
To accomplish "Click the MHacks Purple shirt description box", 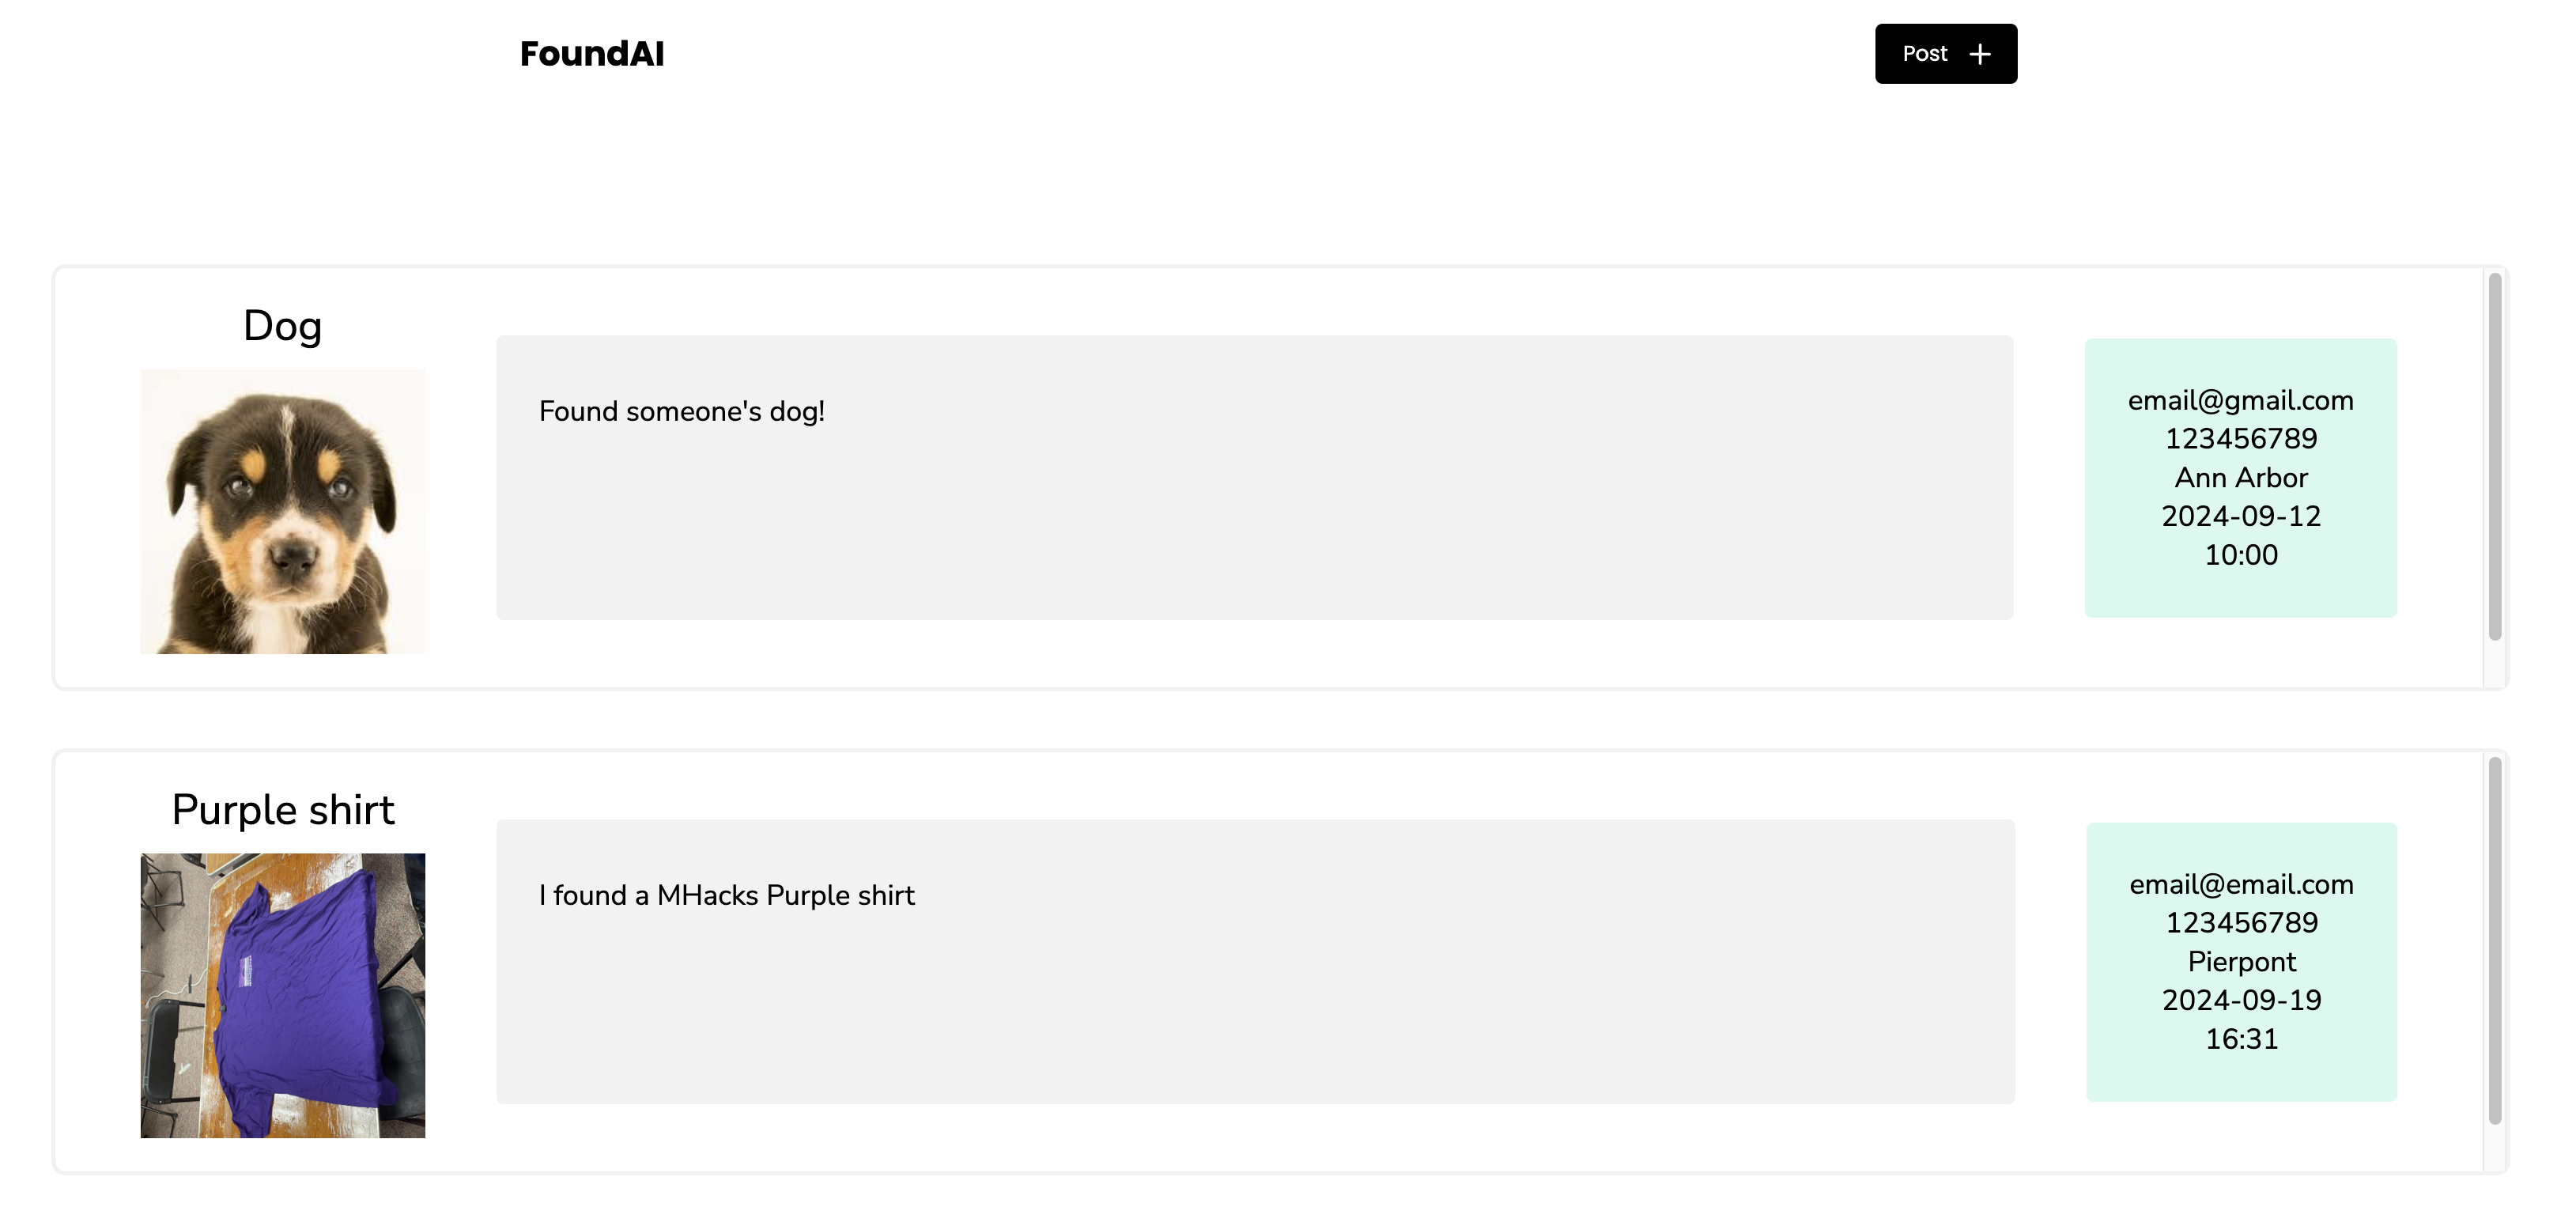I will (1256, 961).
